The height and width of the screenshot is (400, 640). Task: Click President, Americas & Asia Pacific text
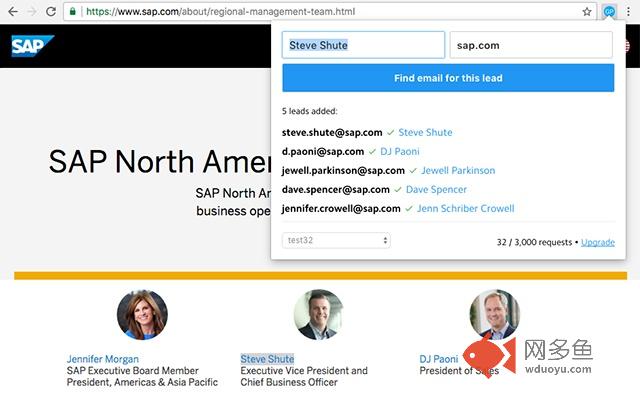tap(142, 382)
